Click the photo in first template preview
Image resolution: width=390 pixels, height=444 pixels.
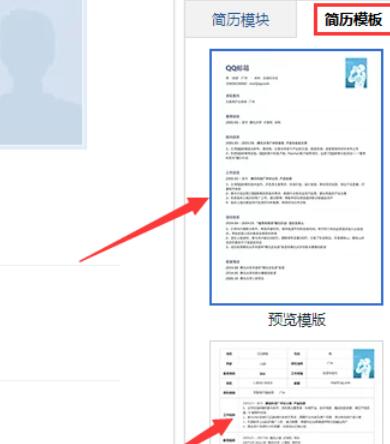356,73
